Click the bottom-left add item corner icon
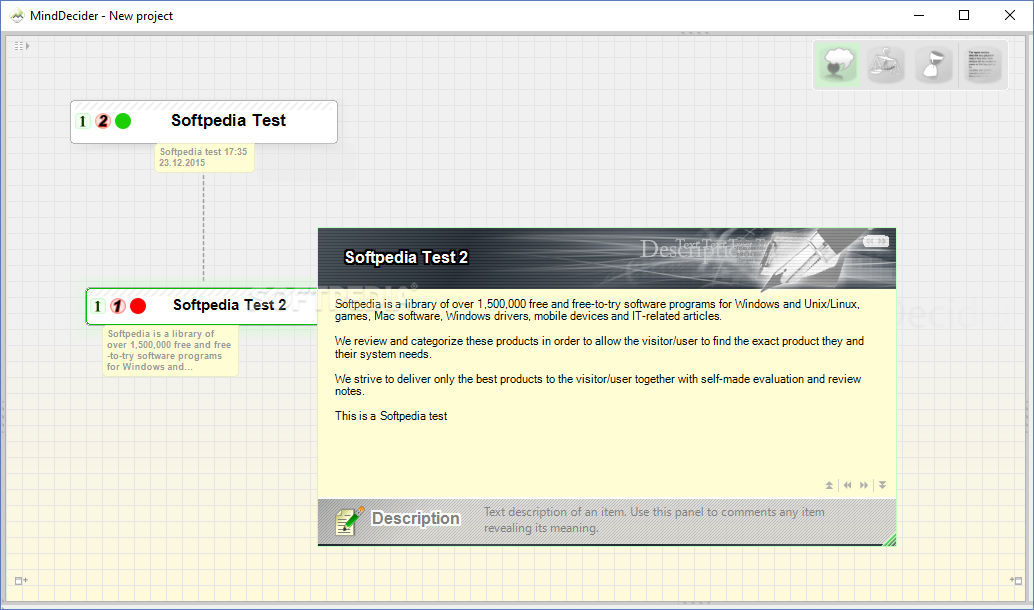 coord(21,581)
